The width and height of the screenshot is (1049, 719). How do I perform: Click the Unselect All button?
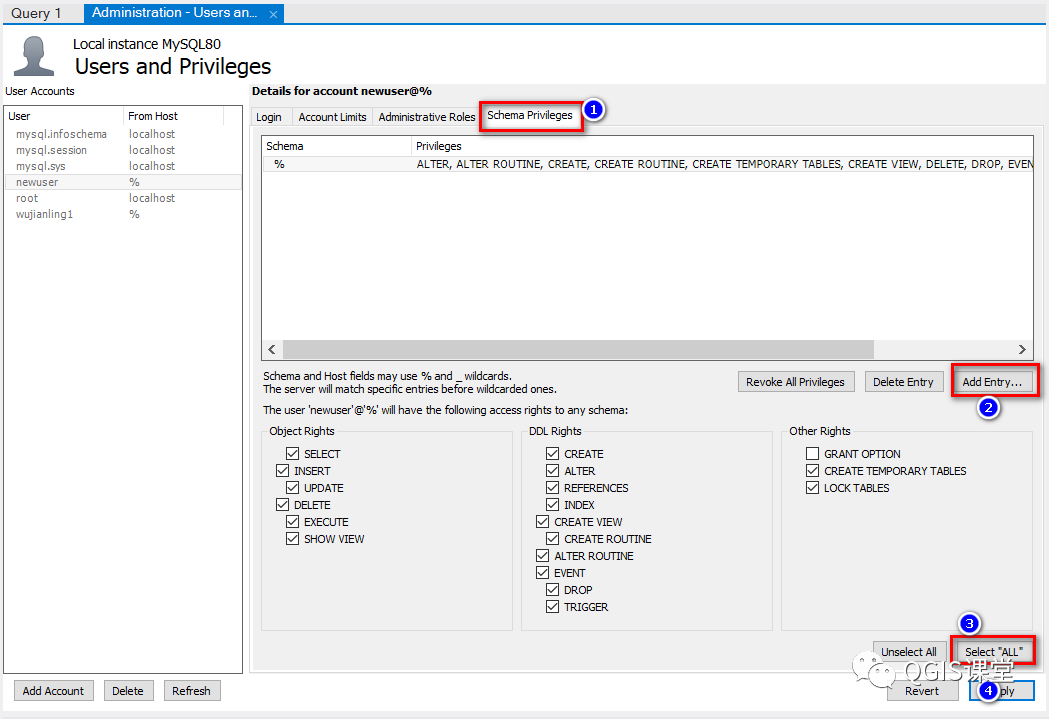point(909,651)
